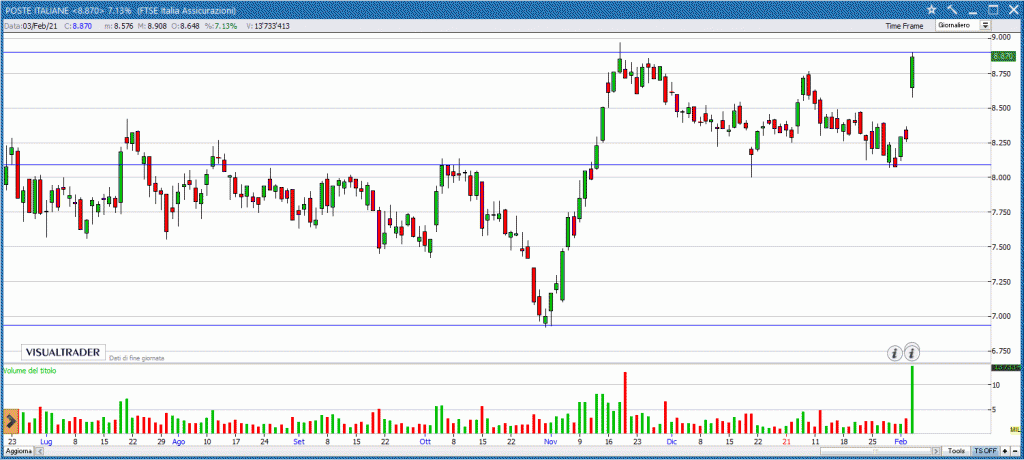Viewport: 1024px width, 460px height.
Task: Click the tallest red volume bar in November
Action: coord(625,402)
